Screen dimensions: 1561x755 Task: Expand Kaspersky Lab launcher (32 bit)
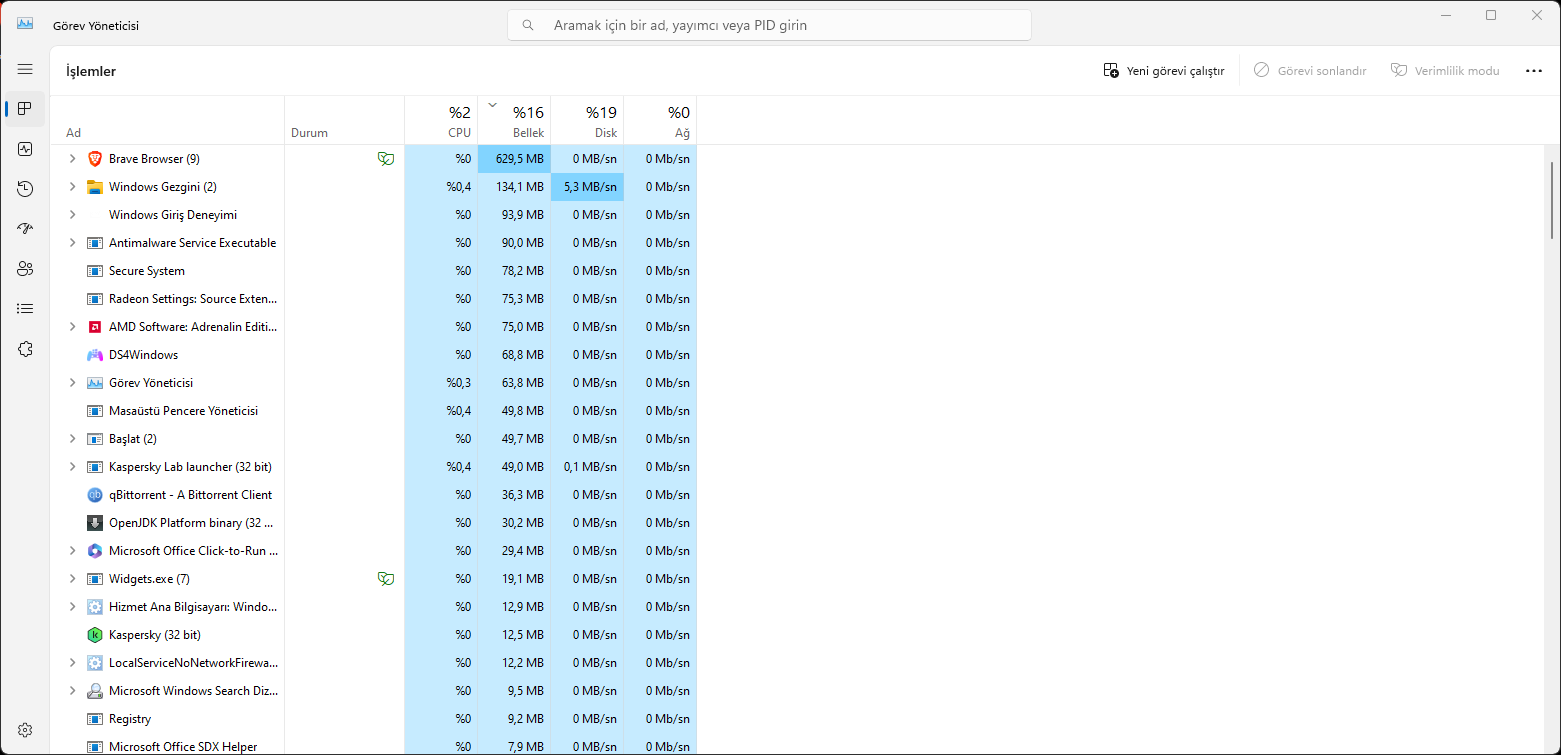(x=72, y=466)
